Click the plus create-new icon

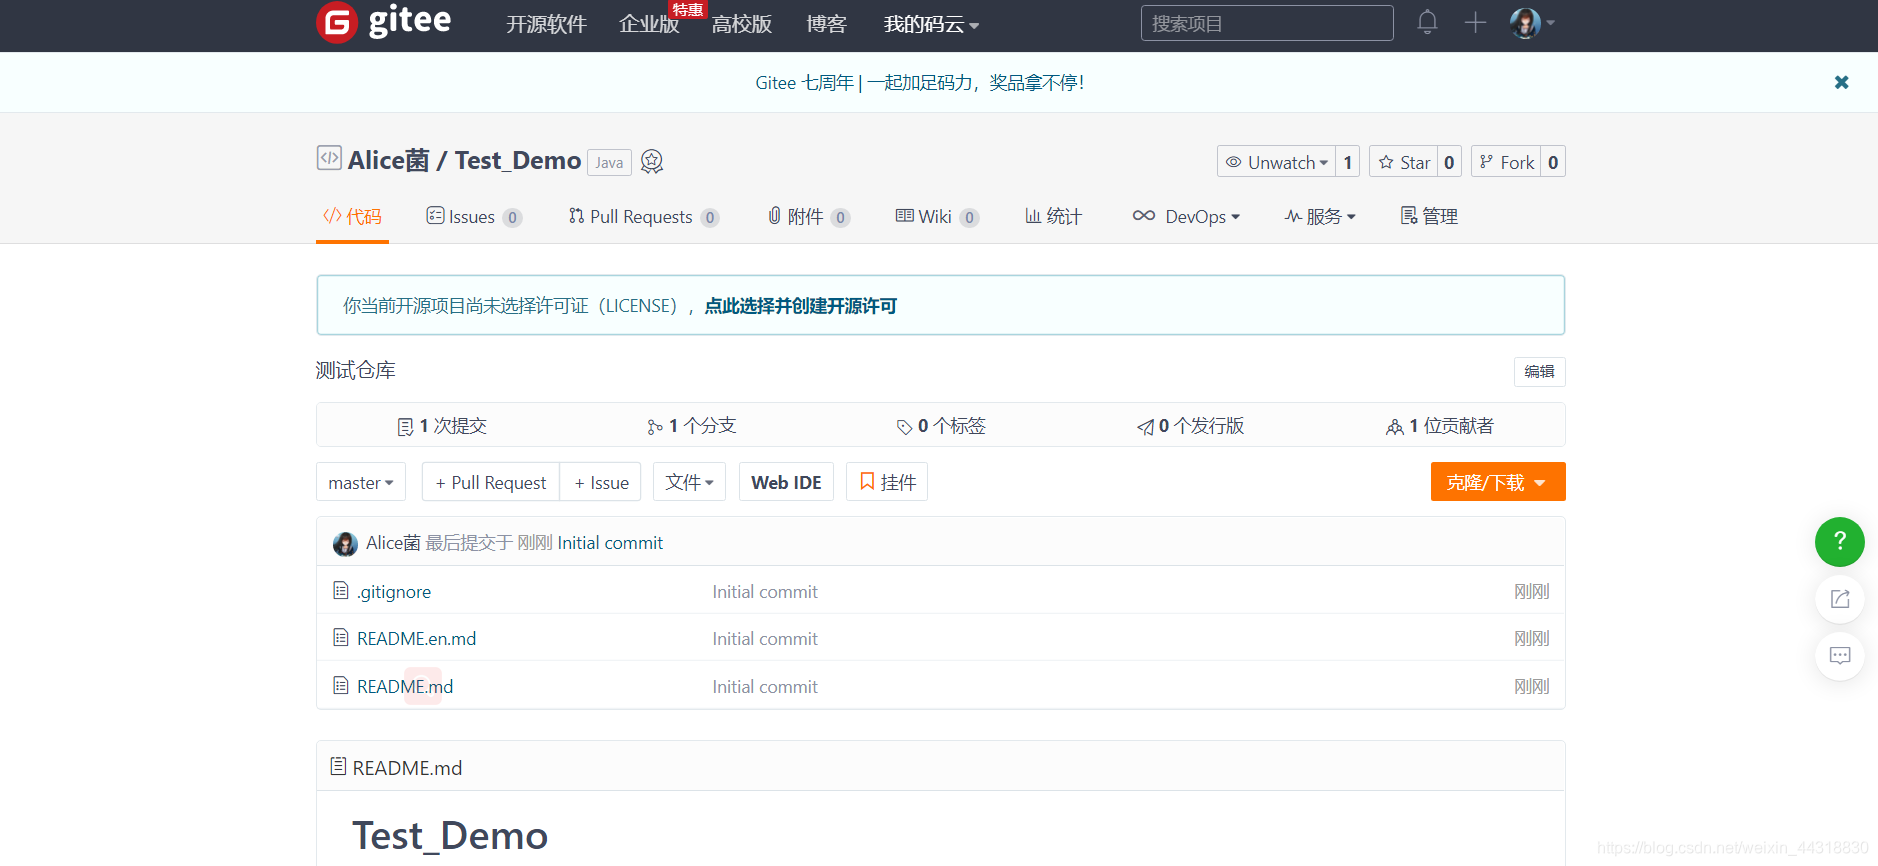coord(1475,22)
